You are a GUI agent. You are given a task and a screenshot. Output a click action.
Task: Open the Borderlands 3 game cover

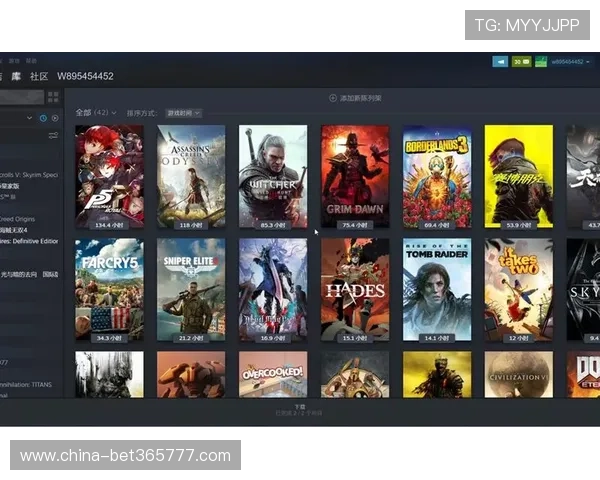(x=437, y=176)
